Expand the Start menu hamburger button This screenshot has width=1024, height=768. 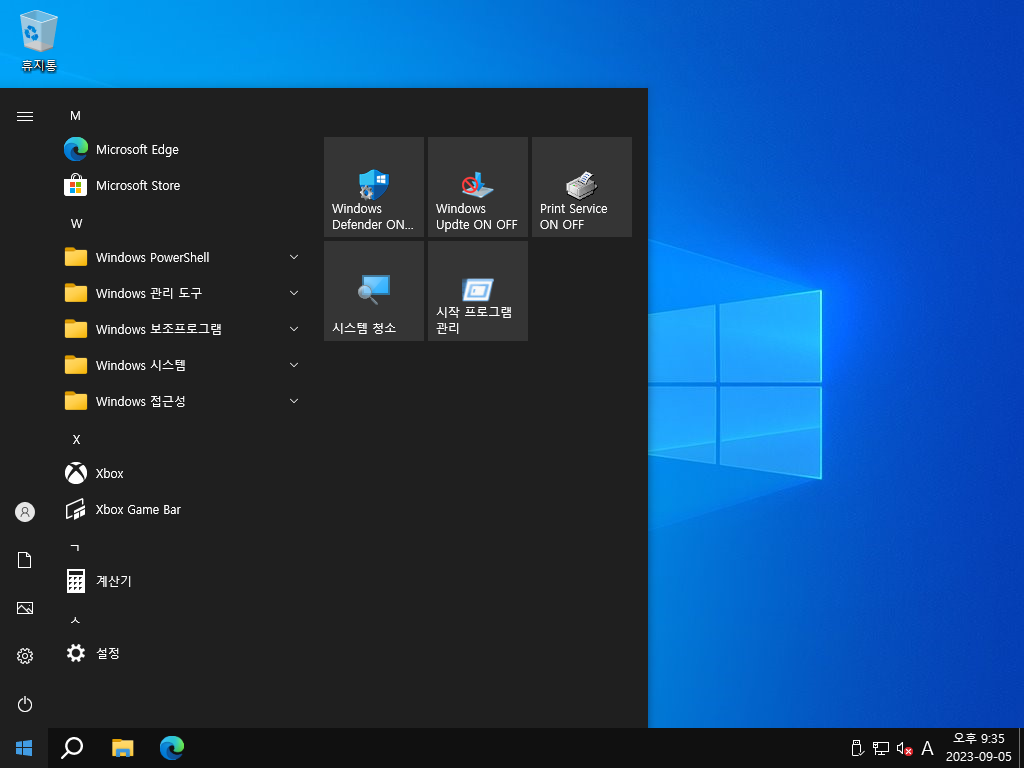coord(25,116)
